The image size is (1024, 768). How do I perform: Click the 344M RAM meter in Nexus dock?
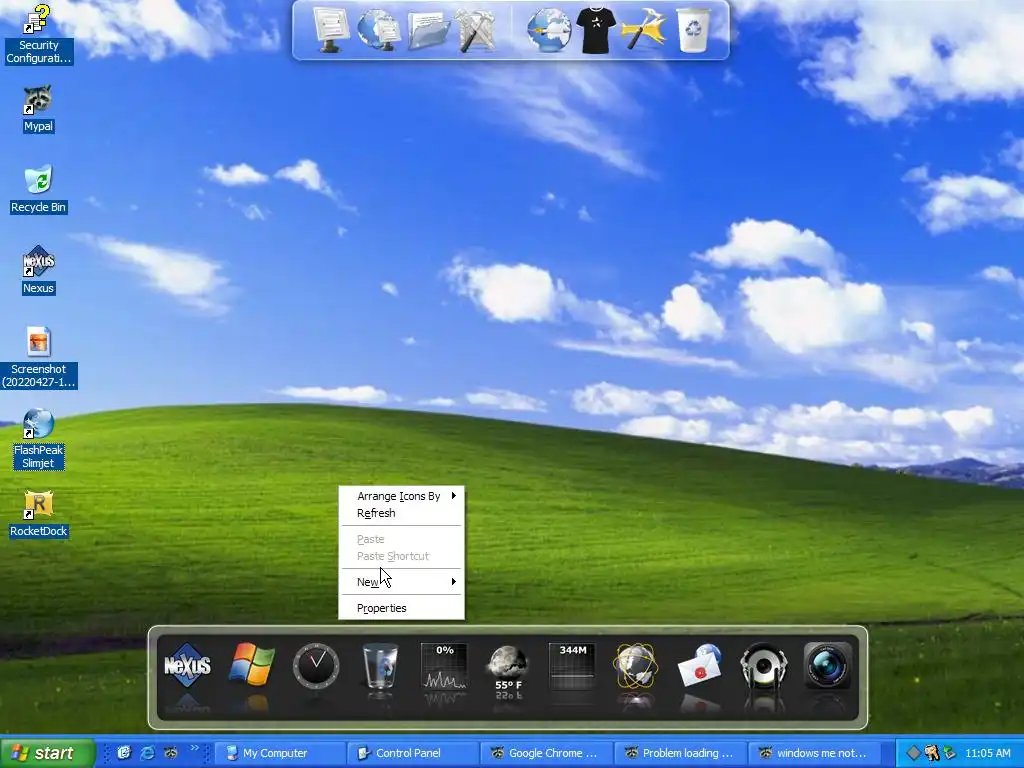coord(572,666)
